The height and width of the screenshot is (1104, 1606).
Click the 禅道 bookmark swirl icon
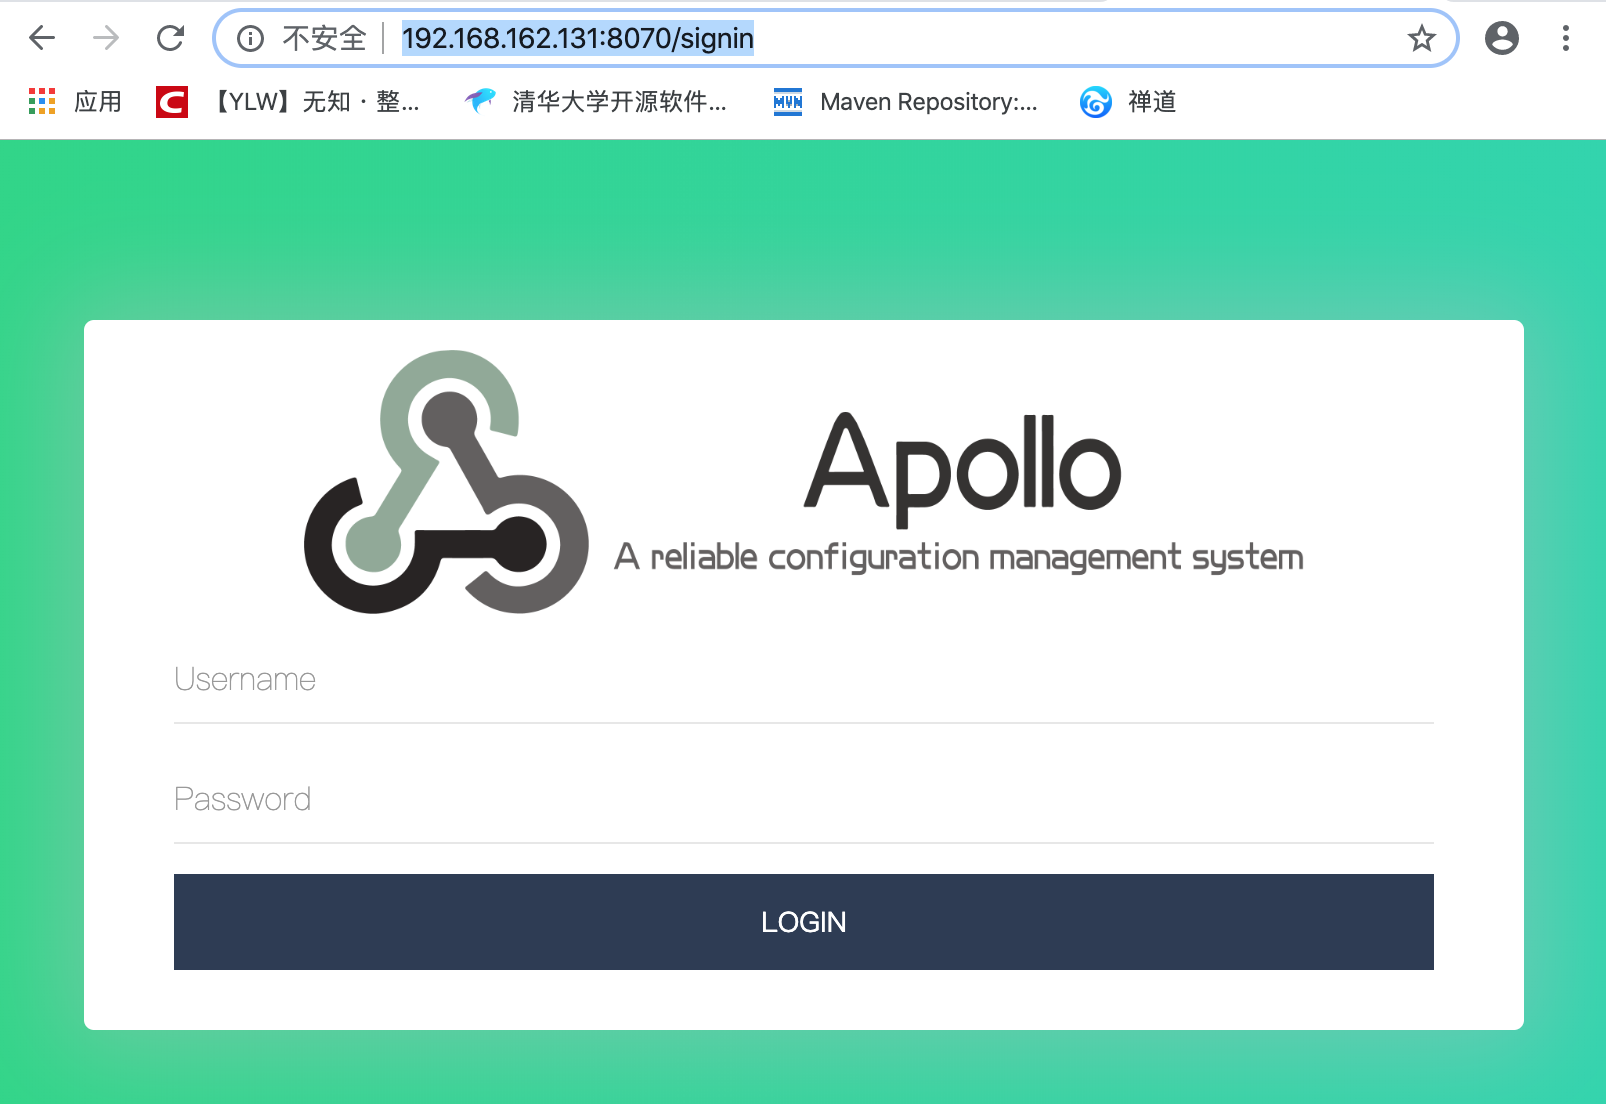point(1096,101)
